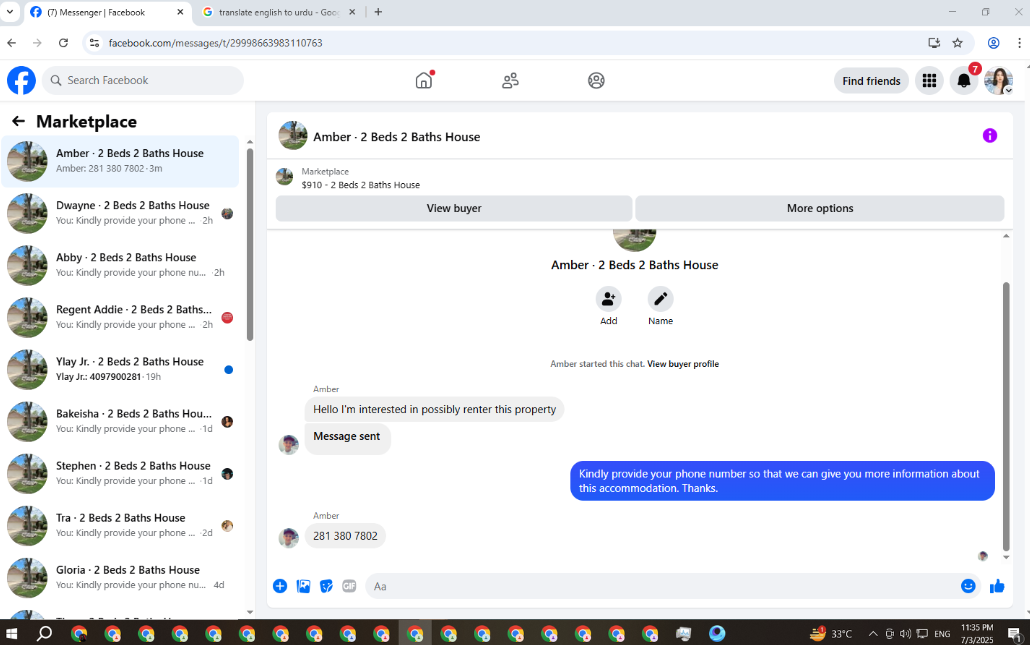Open the Ylay Jr. conversation
The image size is (1030, 645).
[x=120, y=369]
